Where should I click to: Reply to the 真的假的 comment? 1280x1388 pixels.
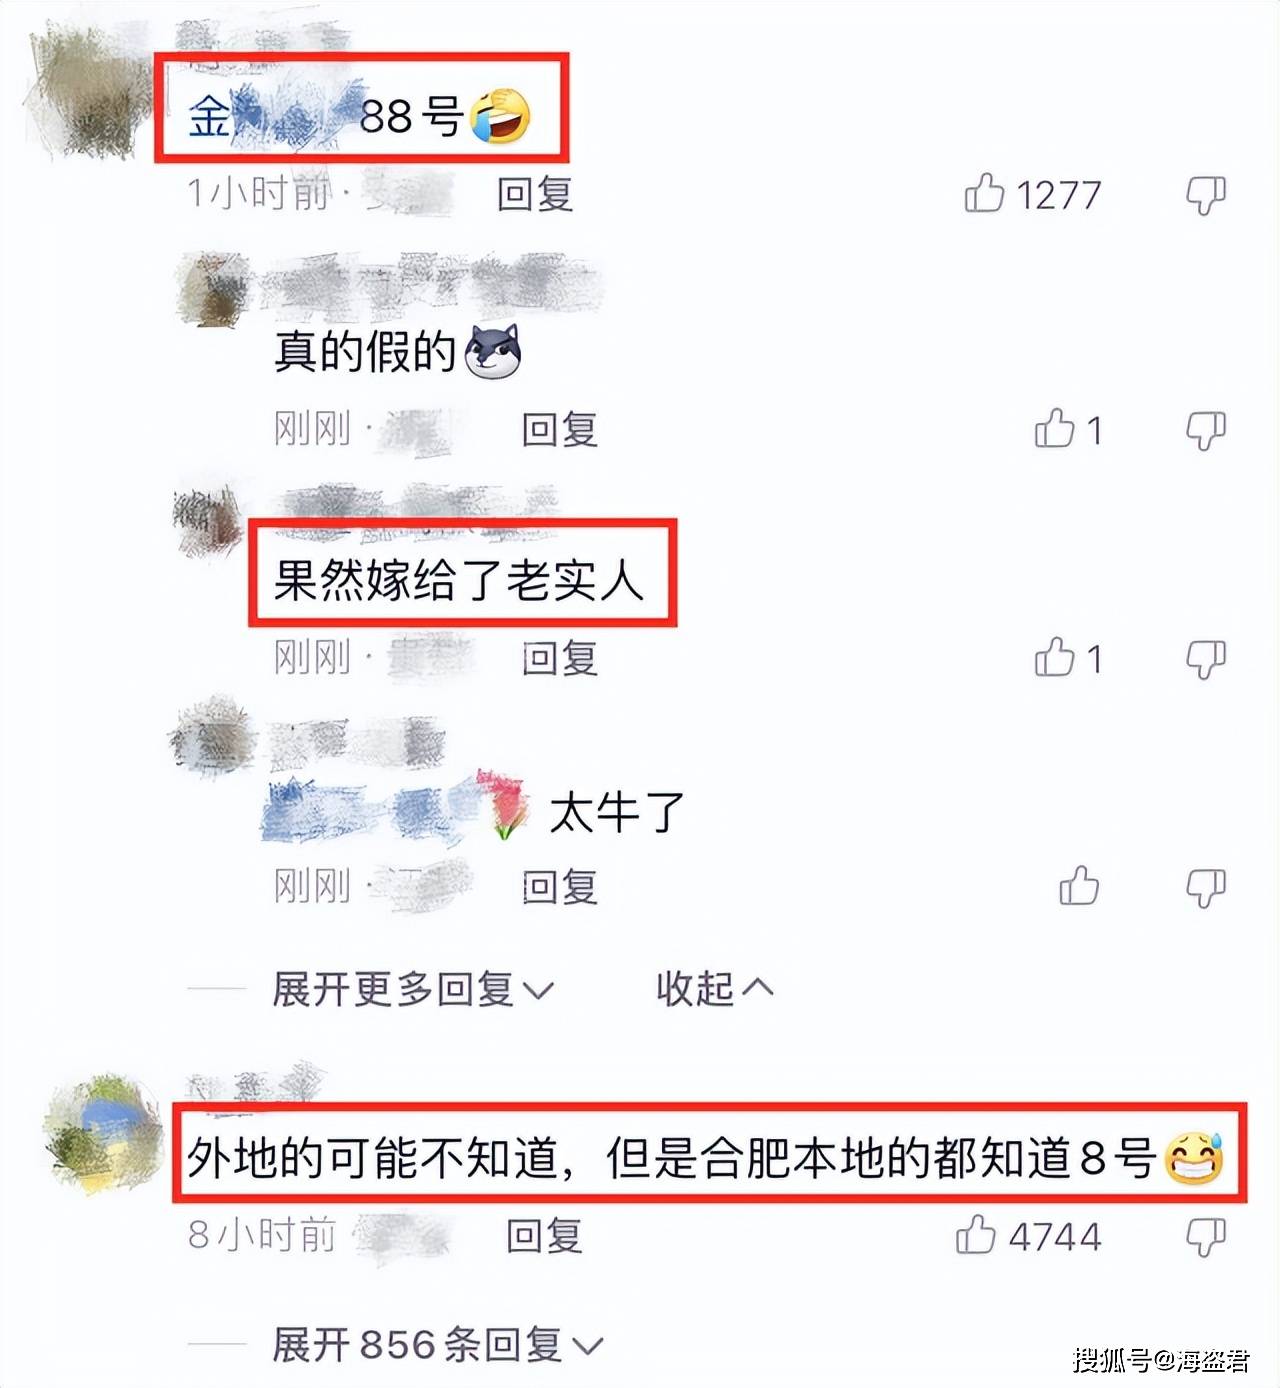tap(560, 430)
